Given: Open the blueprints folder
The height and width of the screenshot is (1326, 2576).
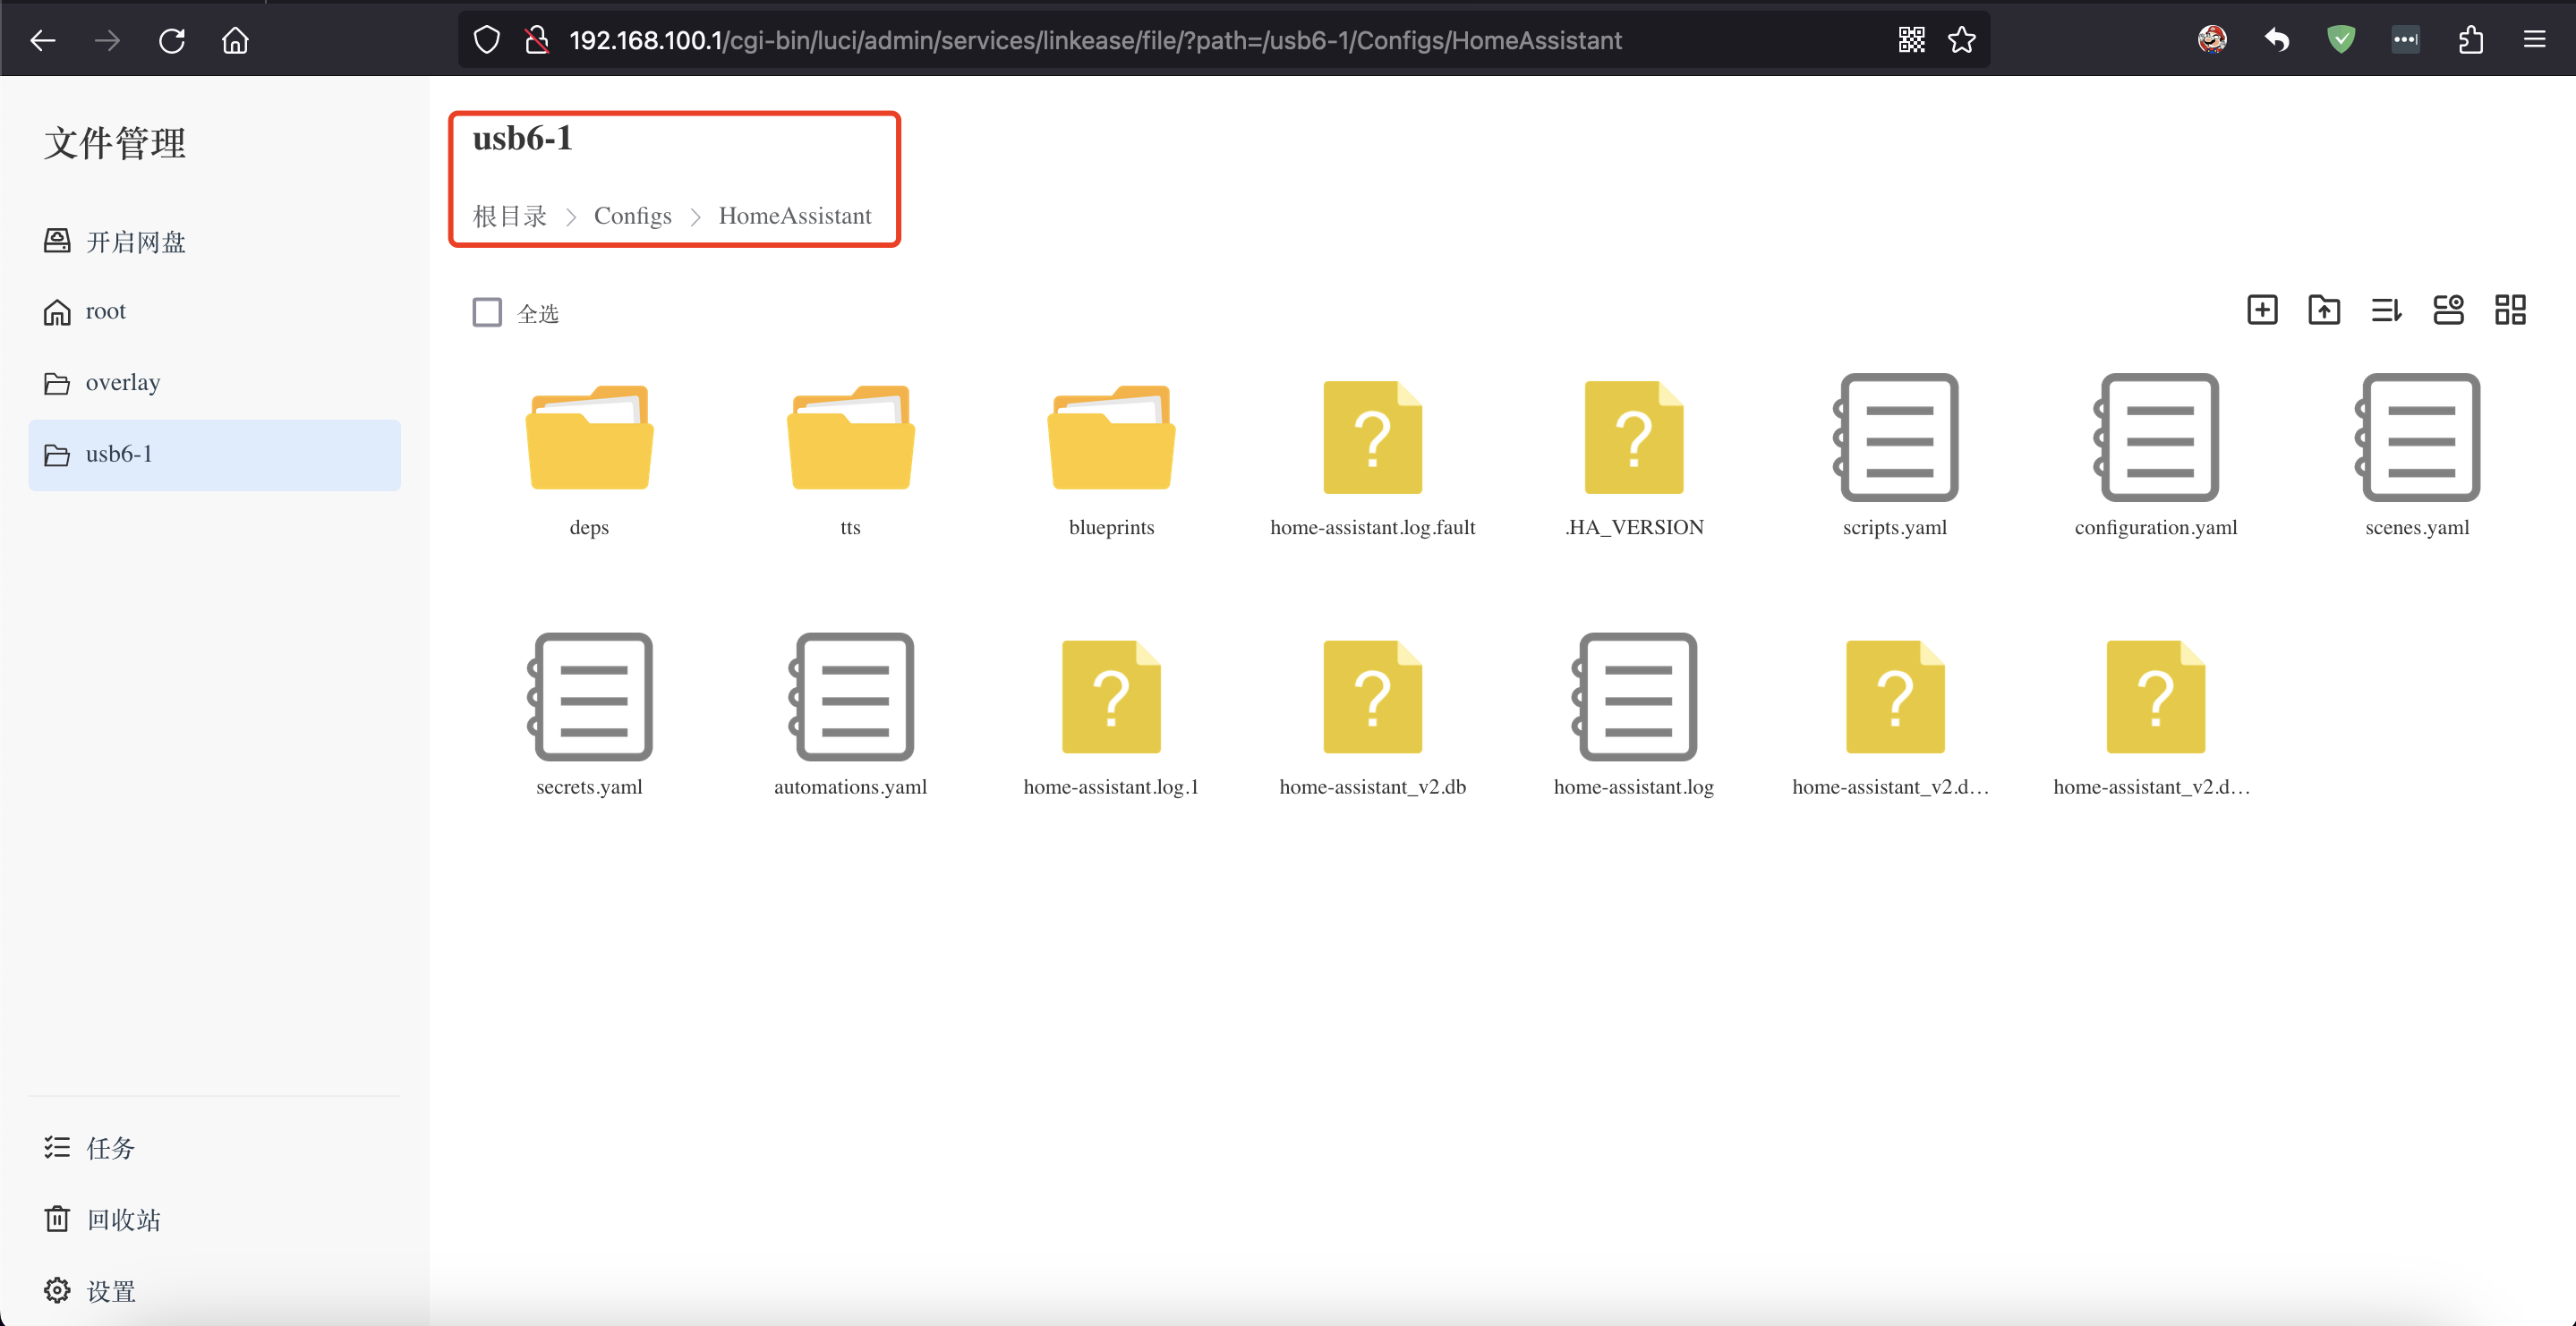Looking at the screenshot, I should 1111,437.
